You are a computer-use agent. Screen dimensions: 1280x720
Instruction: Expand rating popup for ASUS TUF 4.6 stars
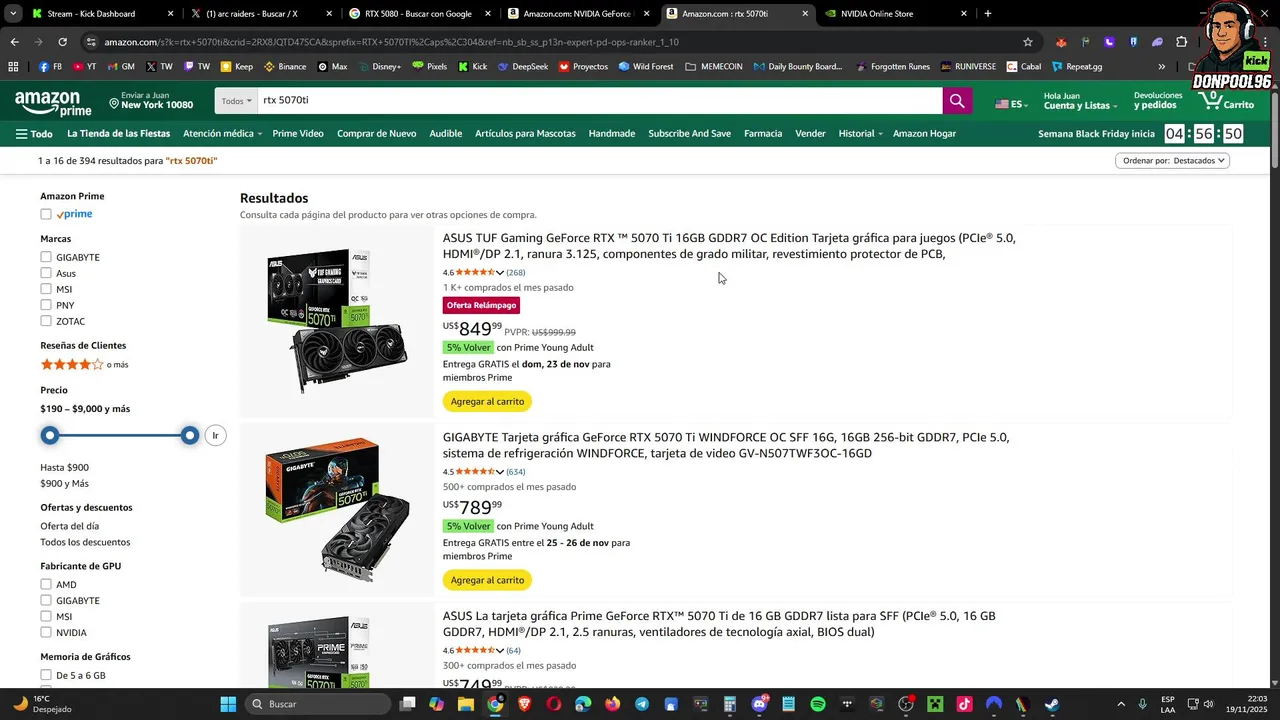click(500, 273)
